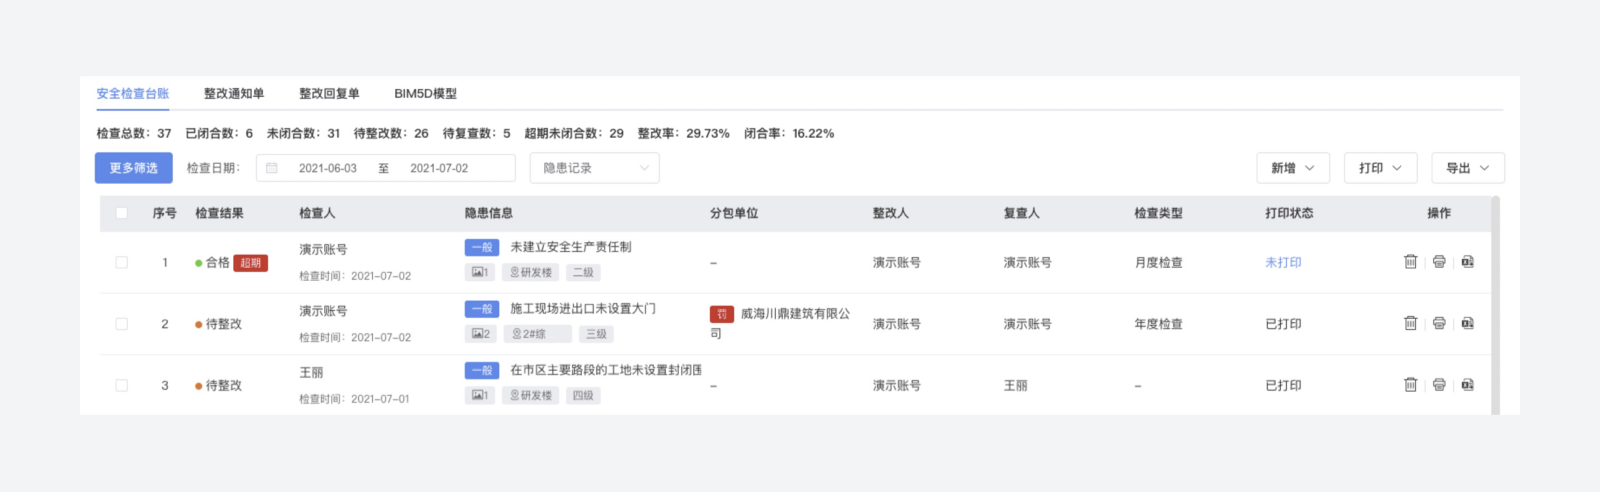Click the 年度检查 cell

1158,324
